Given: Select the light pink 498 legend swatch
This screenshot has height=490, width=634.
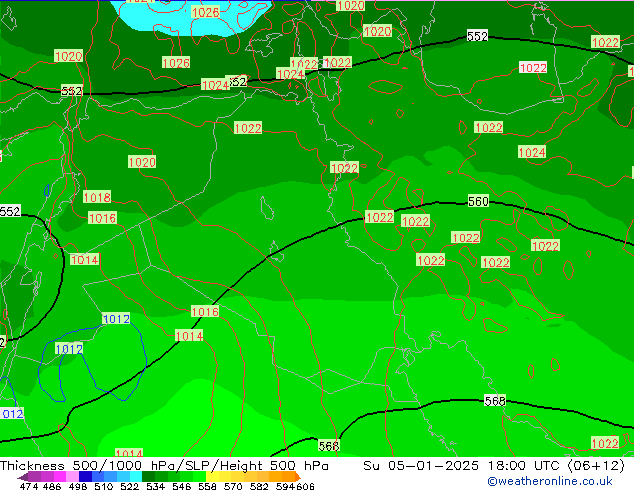Looking at the screenshot, I should [72, 476].
